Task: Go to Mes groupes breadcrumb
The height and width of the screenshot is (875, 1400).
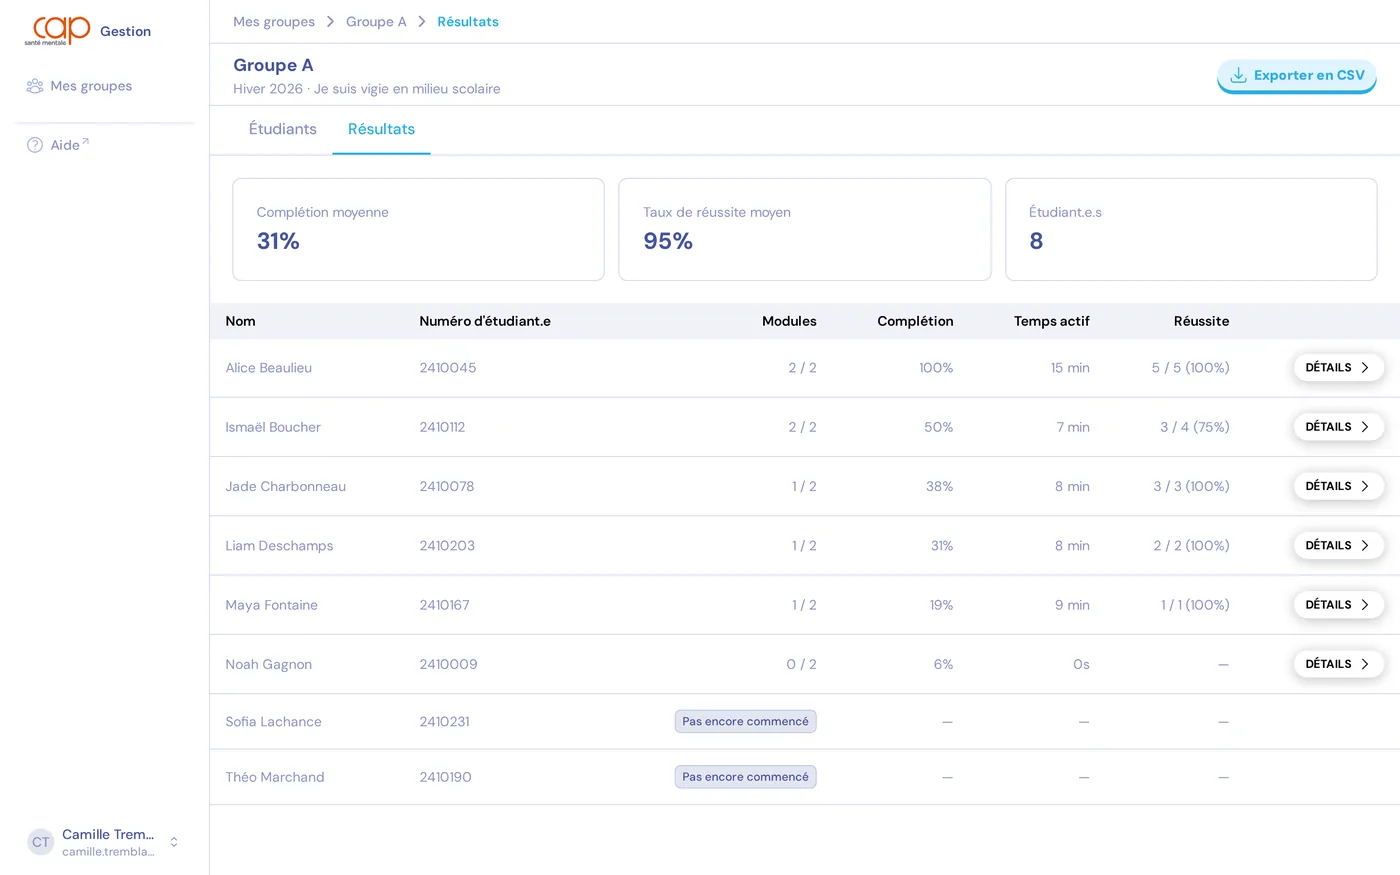Action: 274,22
